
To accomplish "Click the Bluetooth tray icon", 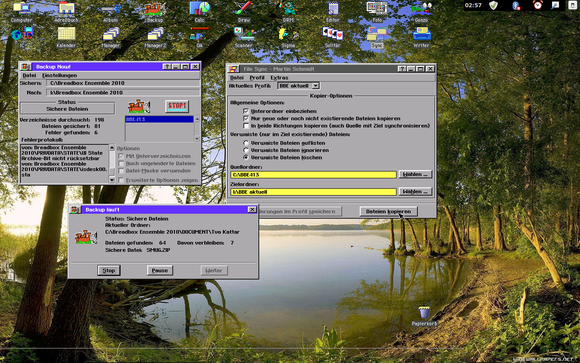I will pos(516,5).
